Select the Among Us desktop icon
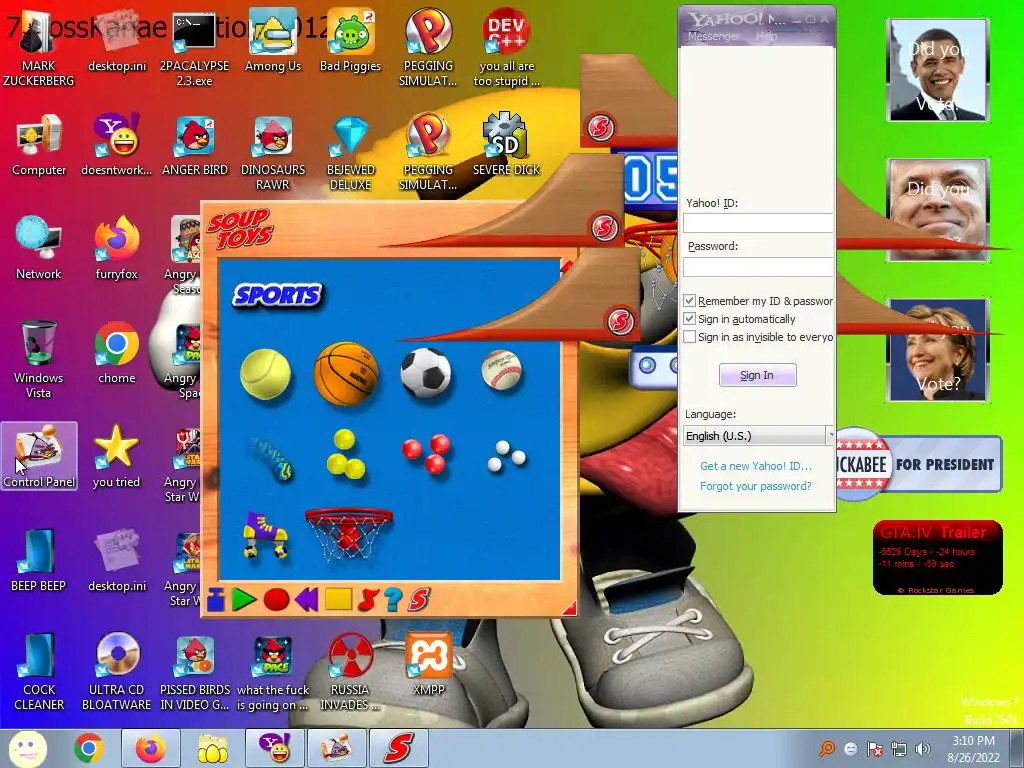This screenshot has width=1024, height=768. click(x=272, y=42)
